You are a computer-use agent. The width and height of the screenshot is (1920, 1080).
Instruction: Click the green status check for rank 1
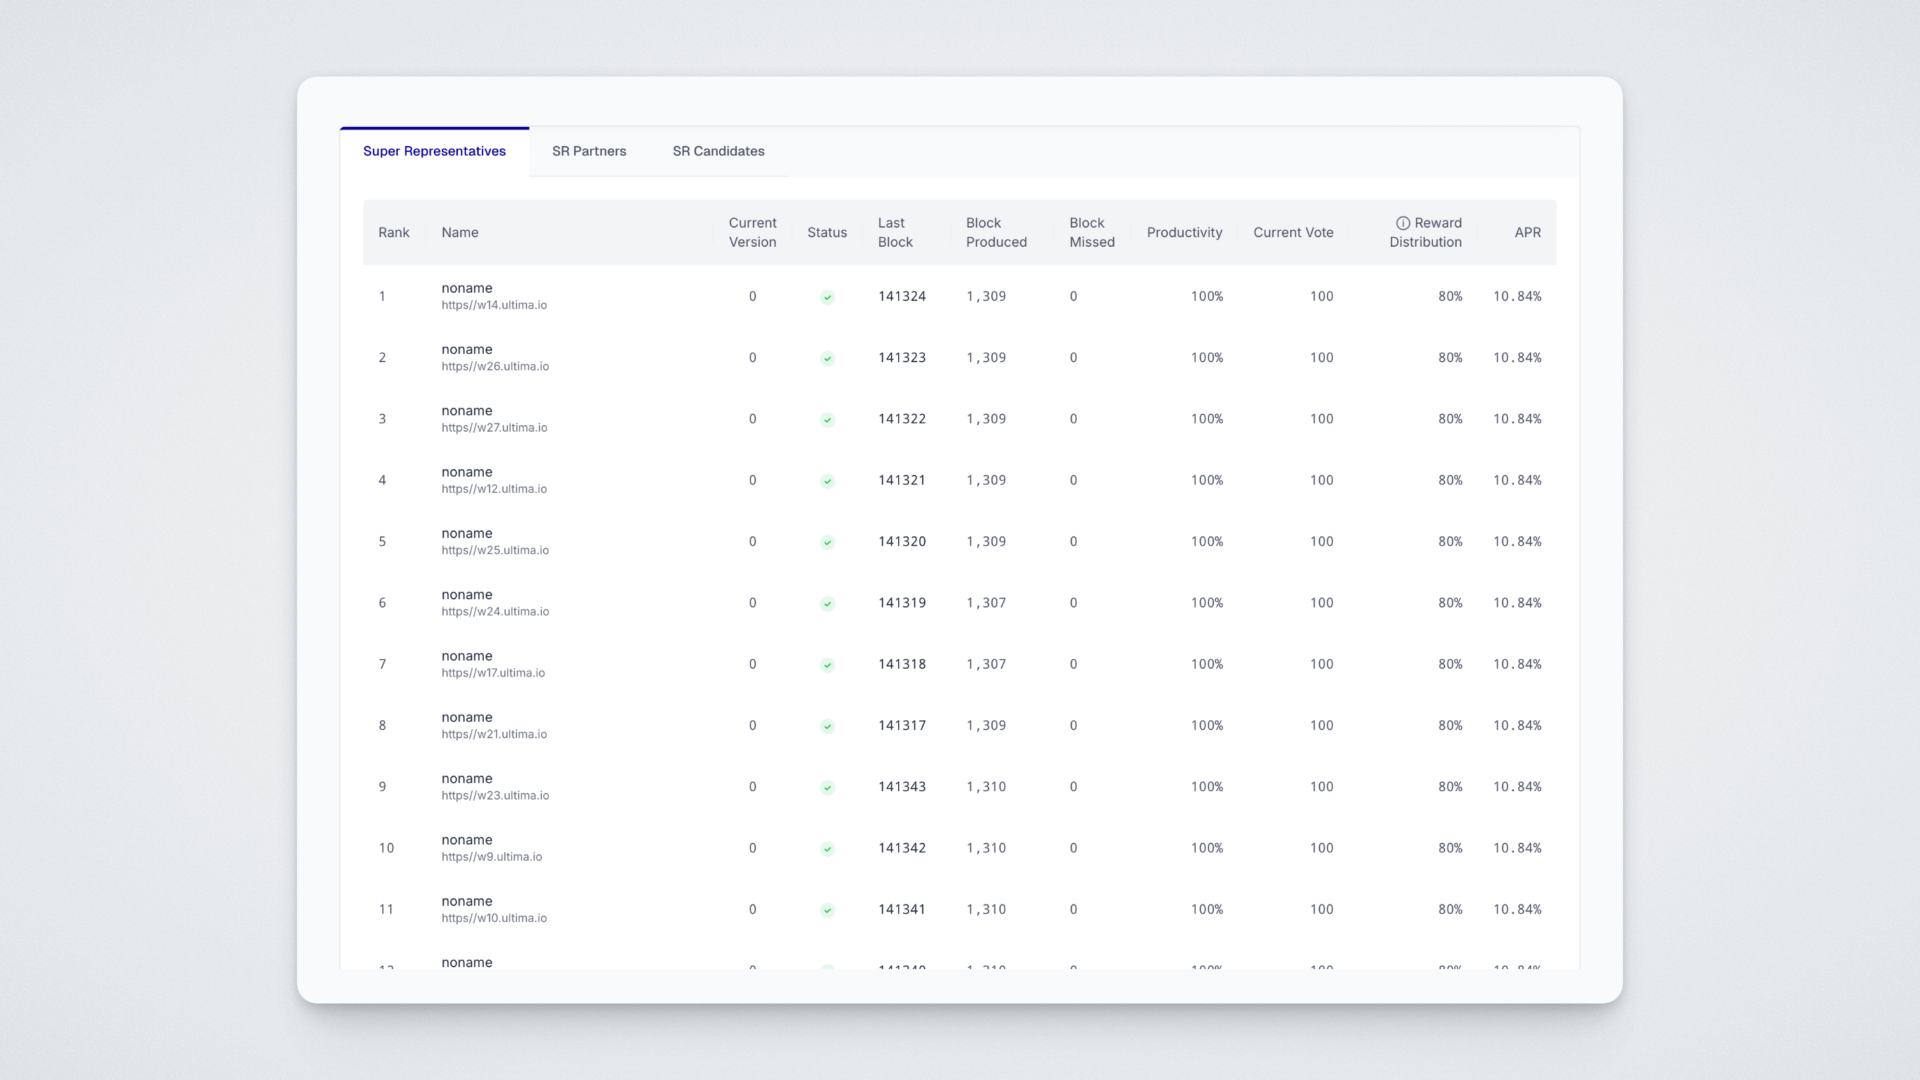(827, 297)
